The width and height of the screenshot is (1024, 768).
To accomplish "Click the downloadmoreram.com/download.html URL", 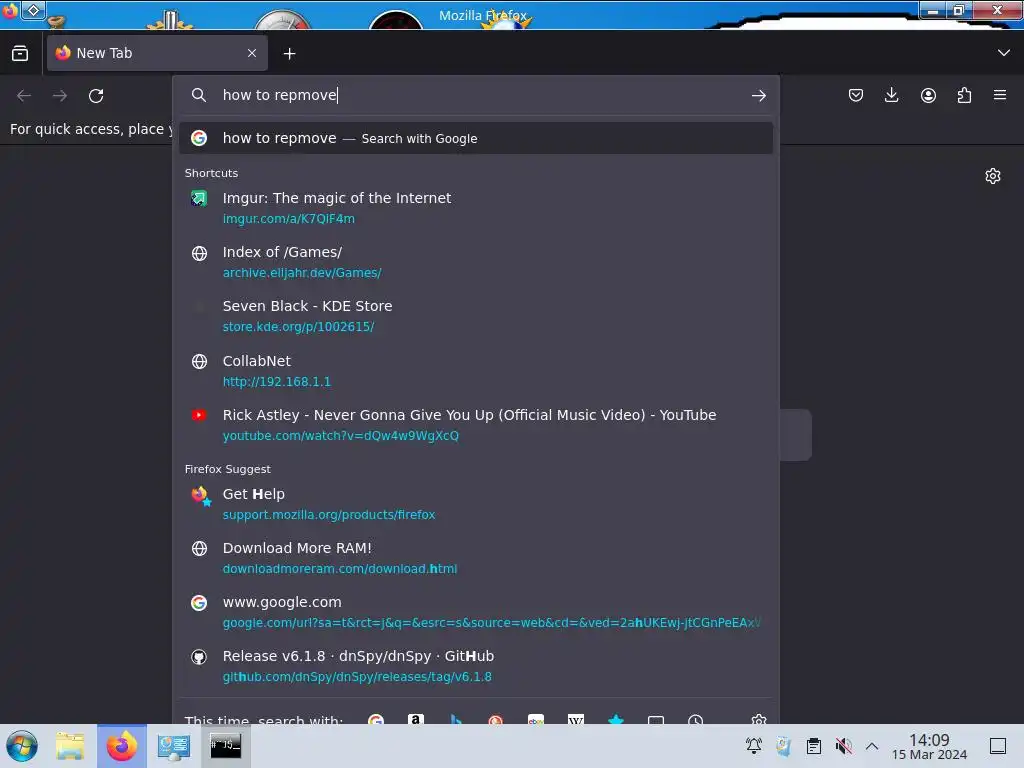I will [x=340, y=569].
